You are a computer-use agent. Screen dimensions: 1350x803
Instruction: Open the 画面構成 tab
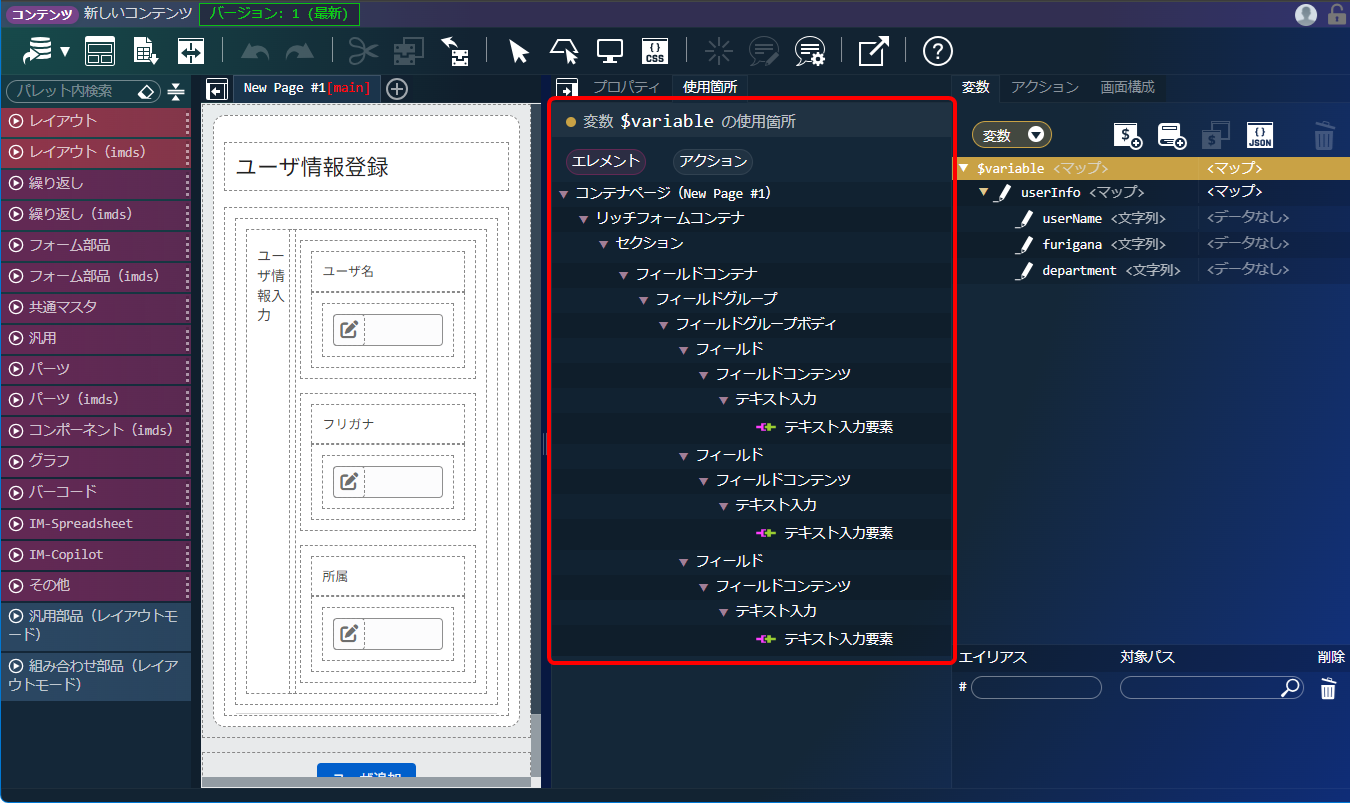coord(1128,87)
